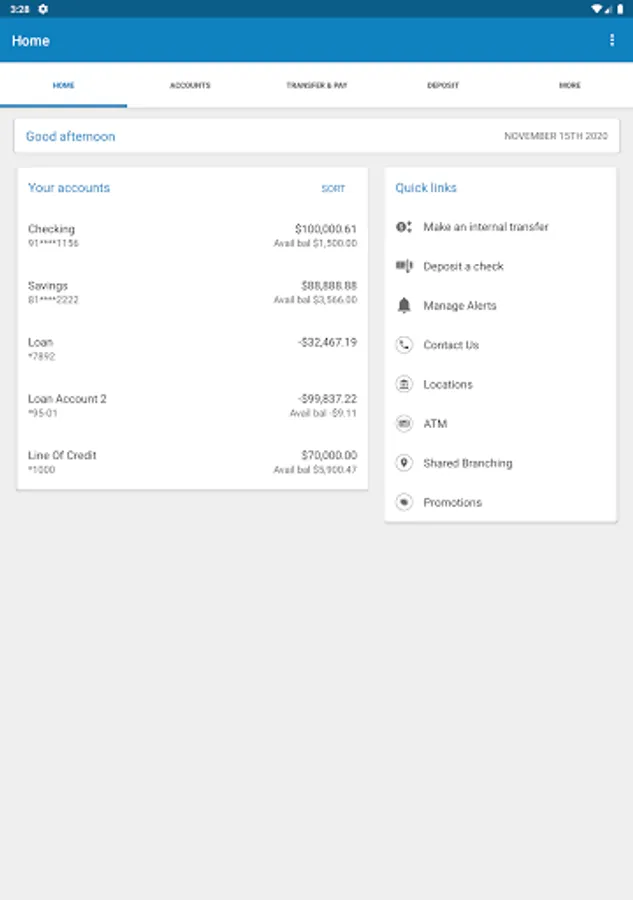Viewport: 633px width, 900px height.
Task: Tap the Quick links heading
Action: click(426, 188)
